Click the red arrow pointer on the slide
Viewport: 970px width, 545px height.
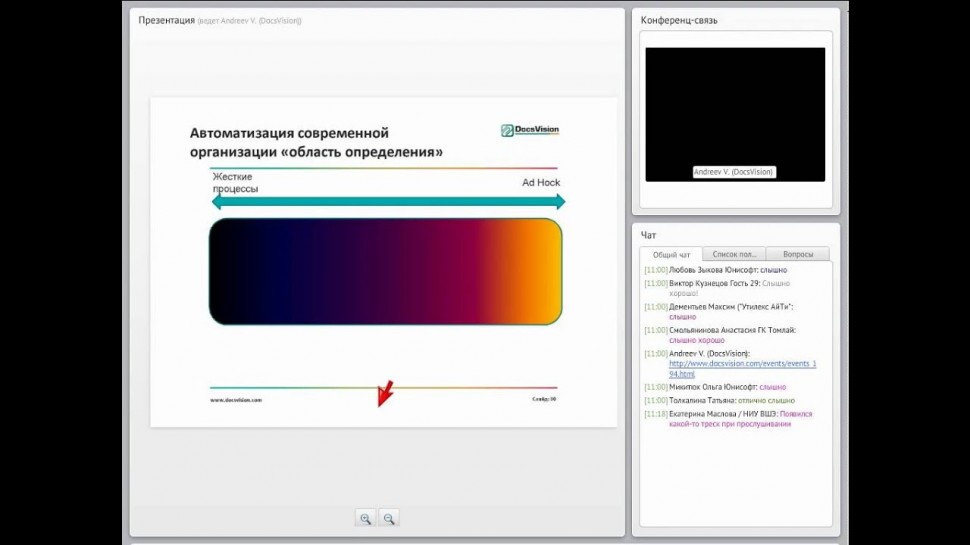[384, 393]
